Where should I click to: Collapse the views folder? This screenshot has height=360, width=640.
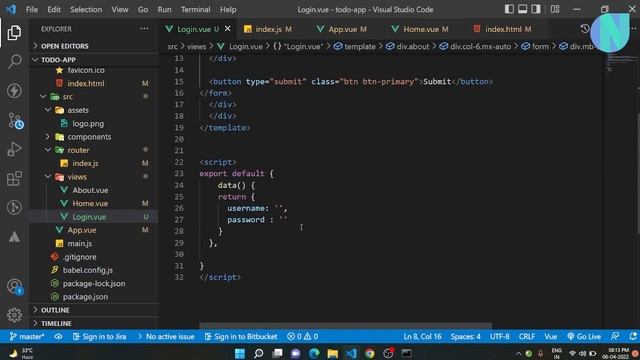pos(94,177)
